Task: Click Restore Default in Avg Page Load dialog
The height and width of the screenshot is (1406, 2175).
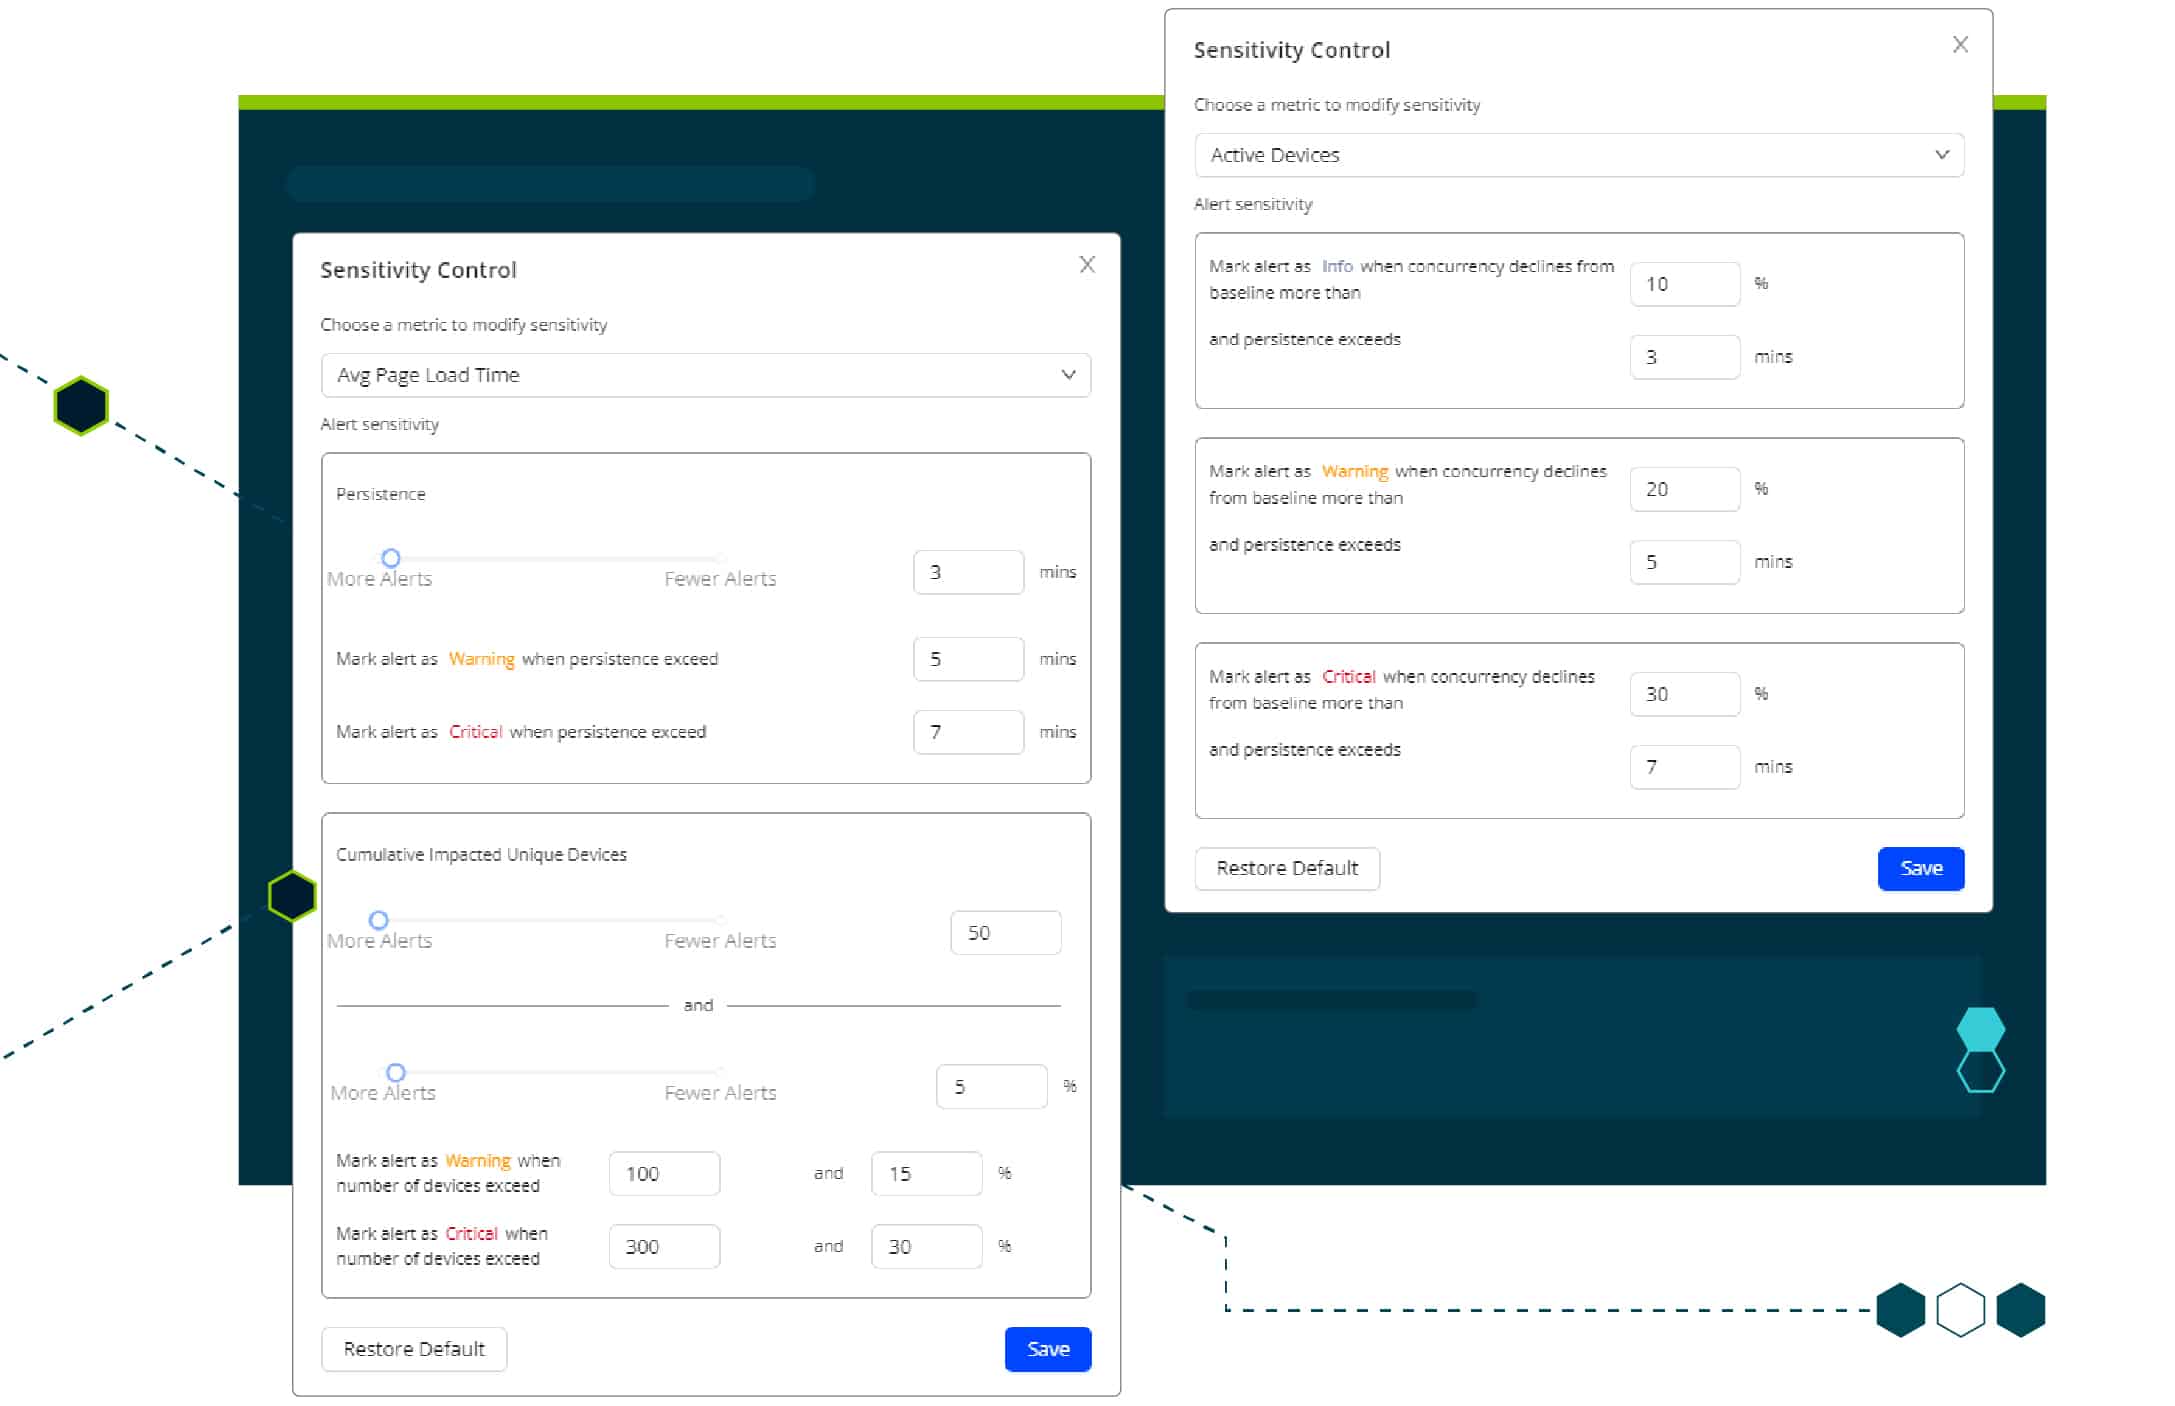Action: click(x=413, y=1349)
